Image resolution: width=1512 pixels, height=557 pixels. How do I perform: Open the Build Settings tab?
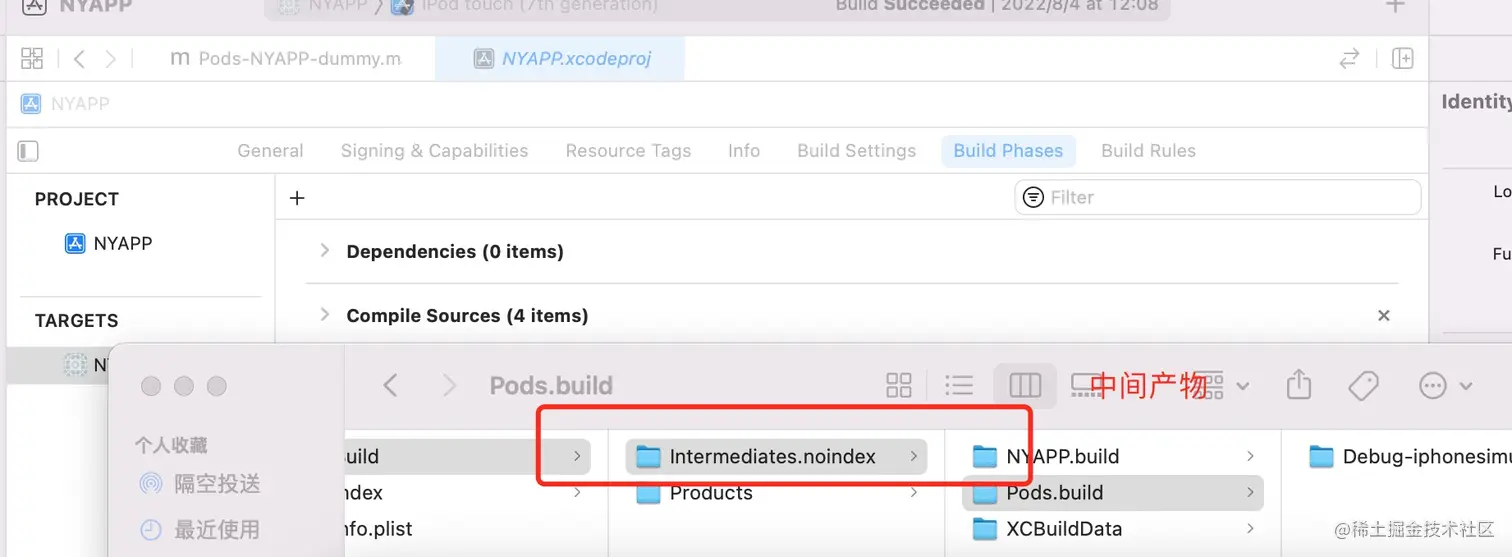[x=856, y=151]
